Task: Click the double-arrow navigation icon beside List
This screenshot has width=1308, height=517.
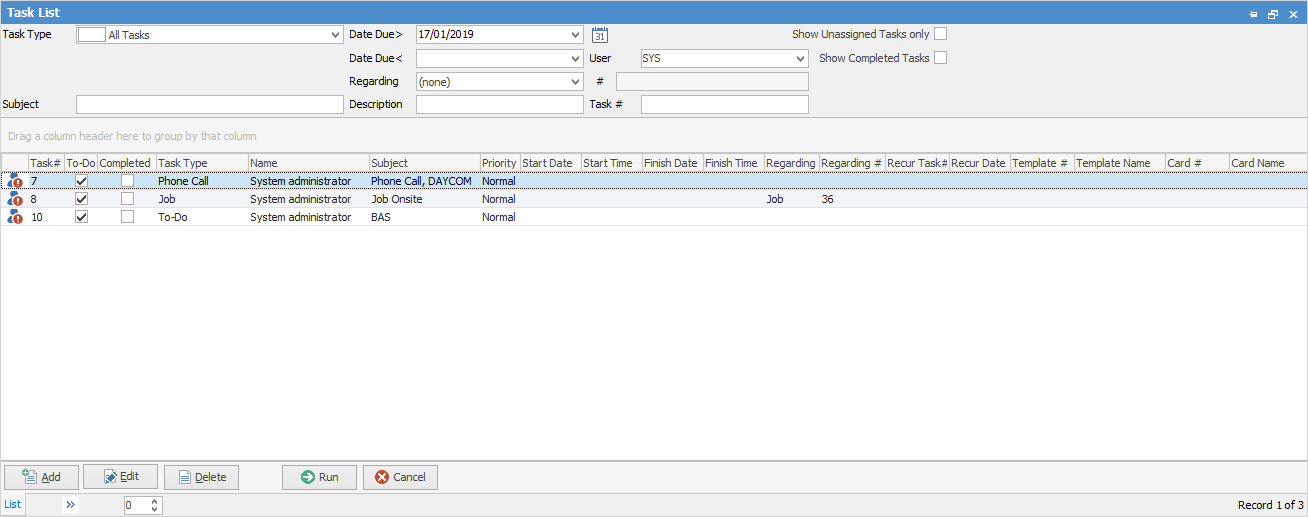Action: [x=71, y=505]
